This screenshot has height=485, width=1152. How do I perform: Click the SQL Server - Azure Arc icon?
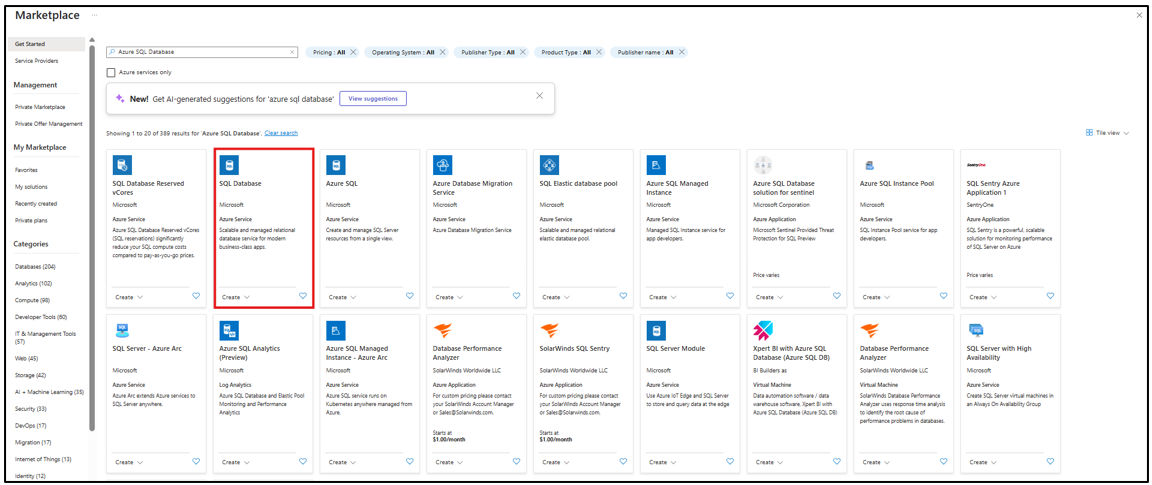122,331
